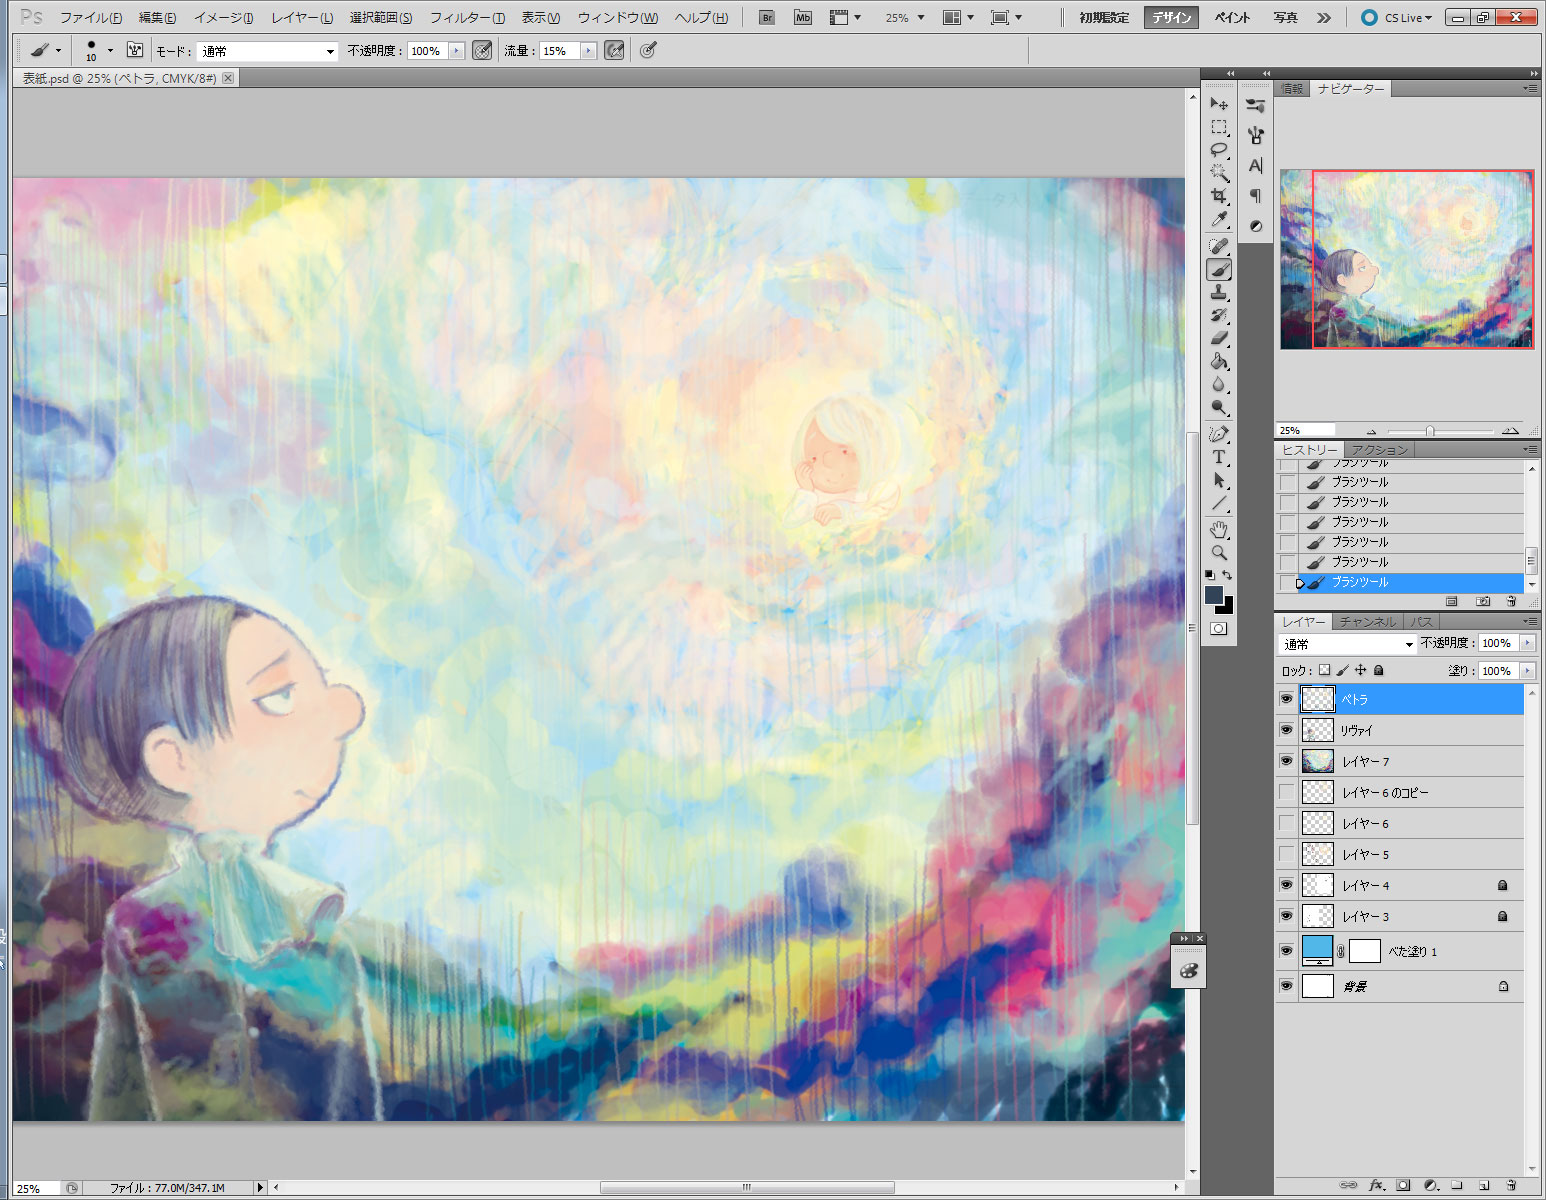Open the Brush Preset picker arrow
Screen dimensions: 1546x1200
point(110,50)
